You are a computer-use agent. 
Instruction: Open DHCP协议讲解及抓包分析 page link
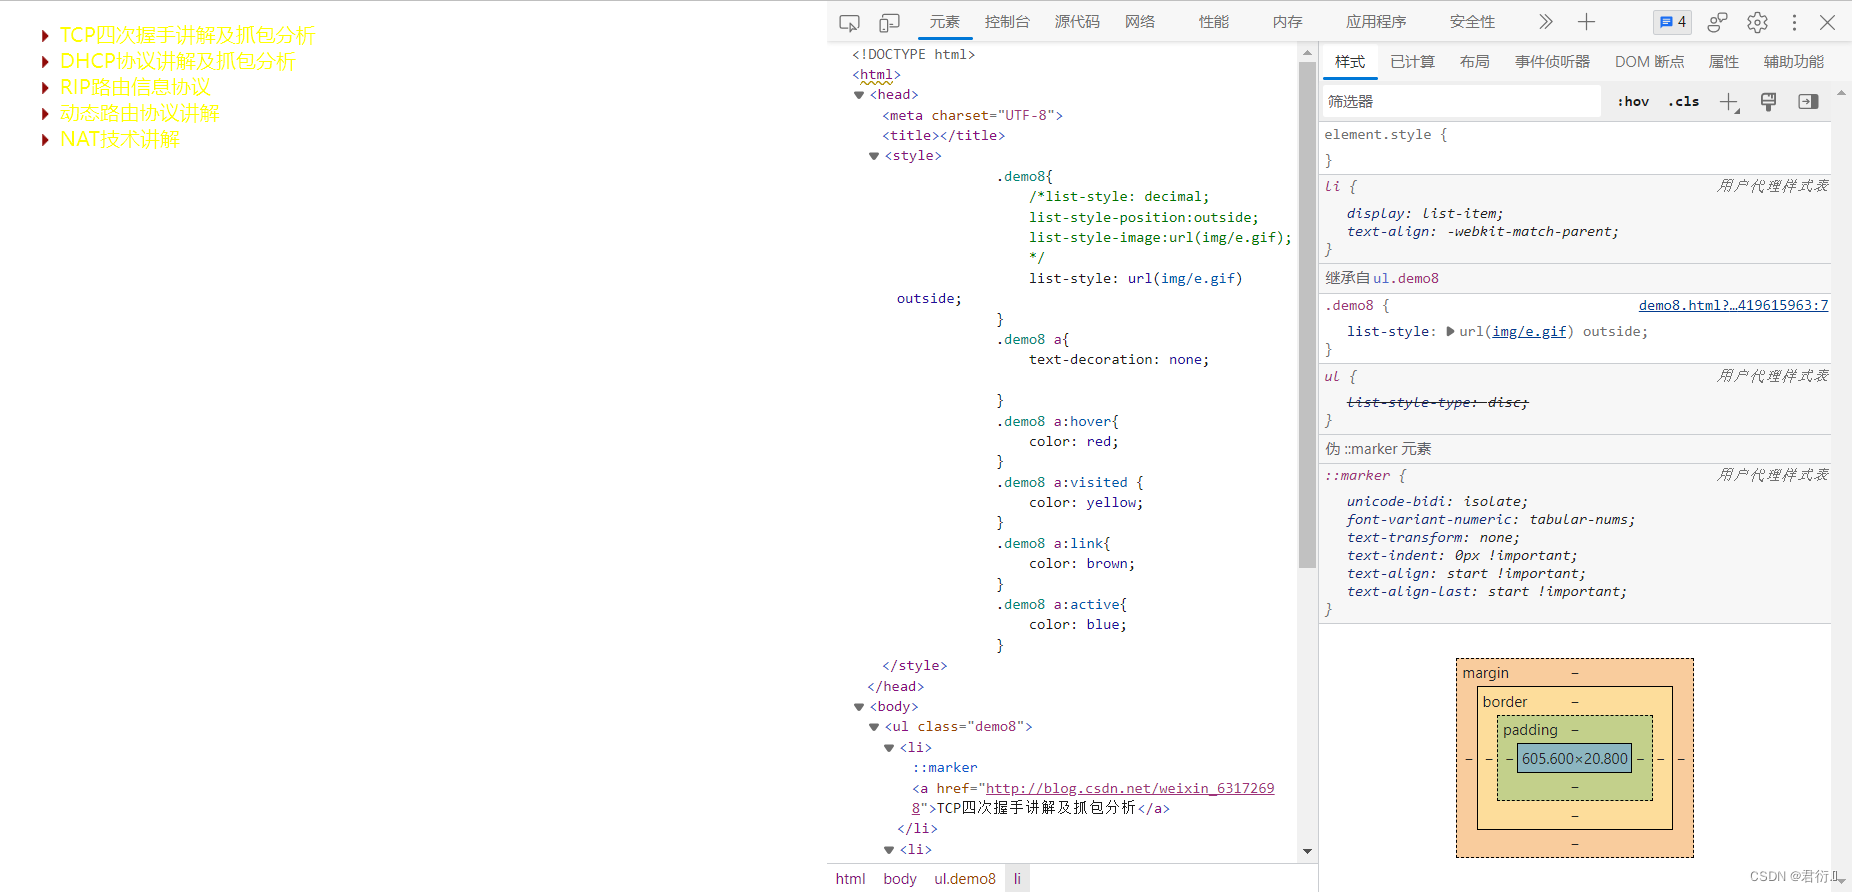(178, 61)
